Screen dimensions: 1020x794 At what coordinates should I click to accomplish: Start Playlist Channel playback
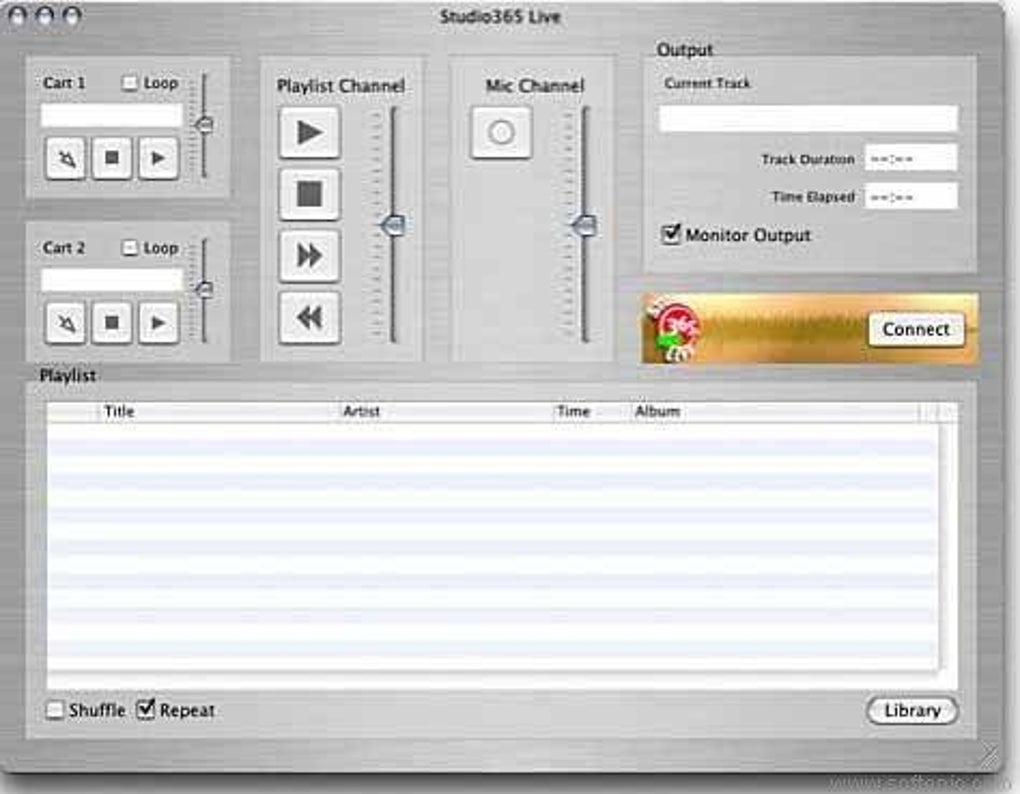[x=310, y=133]
